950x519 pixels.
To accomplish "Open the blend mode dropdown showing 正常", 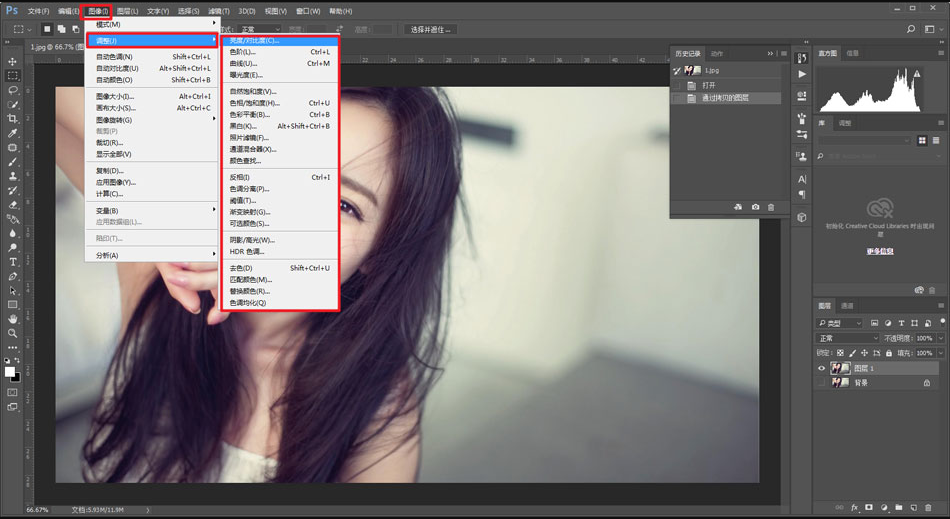I will (x=847, y=338).
